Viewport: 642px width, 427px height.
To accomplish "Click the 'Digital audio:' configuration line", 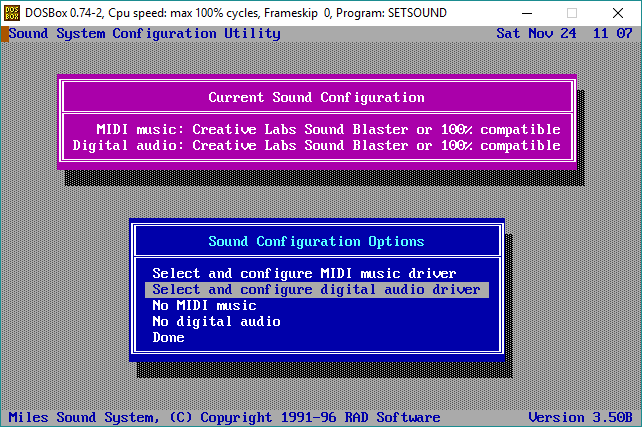I will tap(316, 146).
